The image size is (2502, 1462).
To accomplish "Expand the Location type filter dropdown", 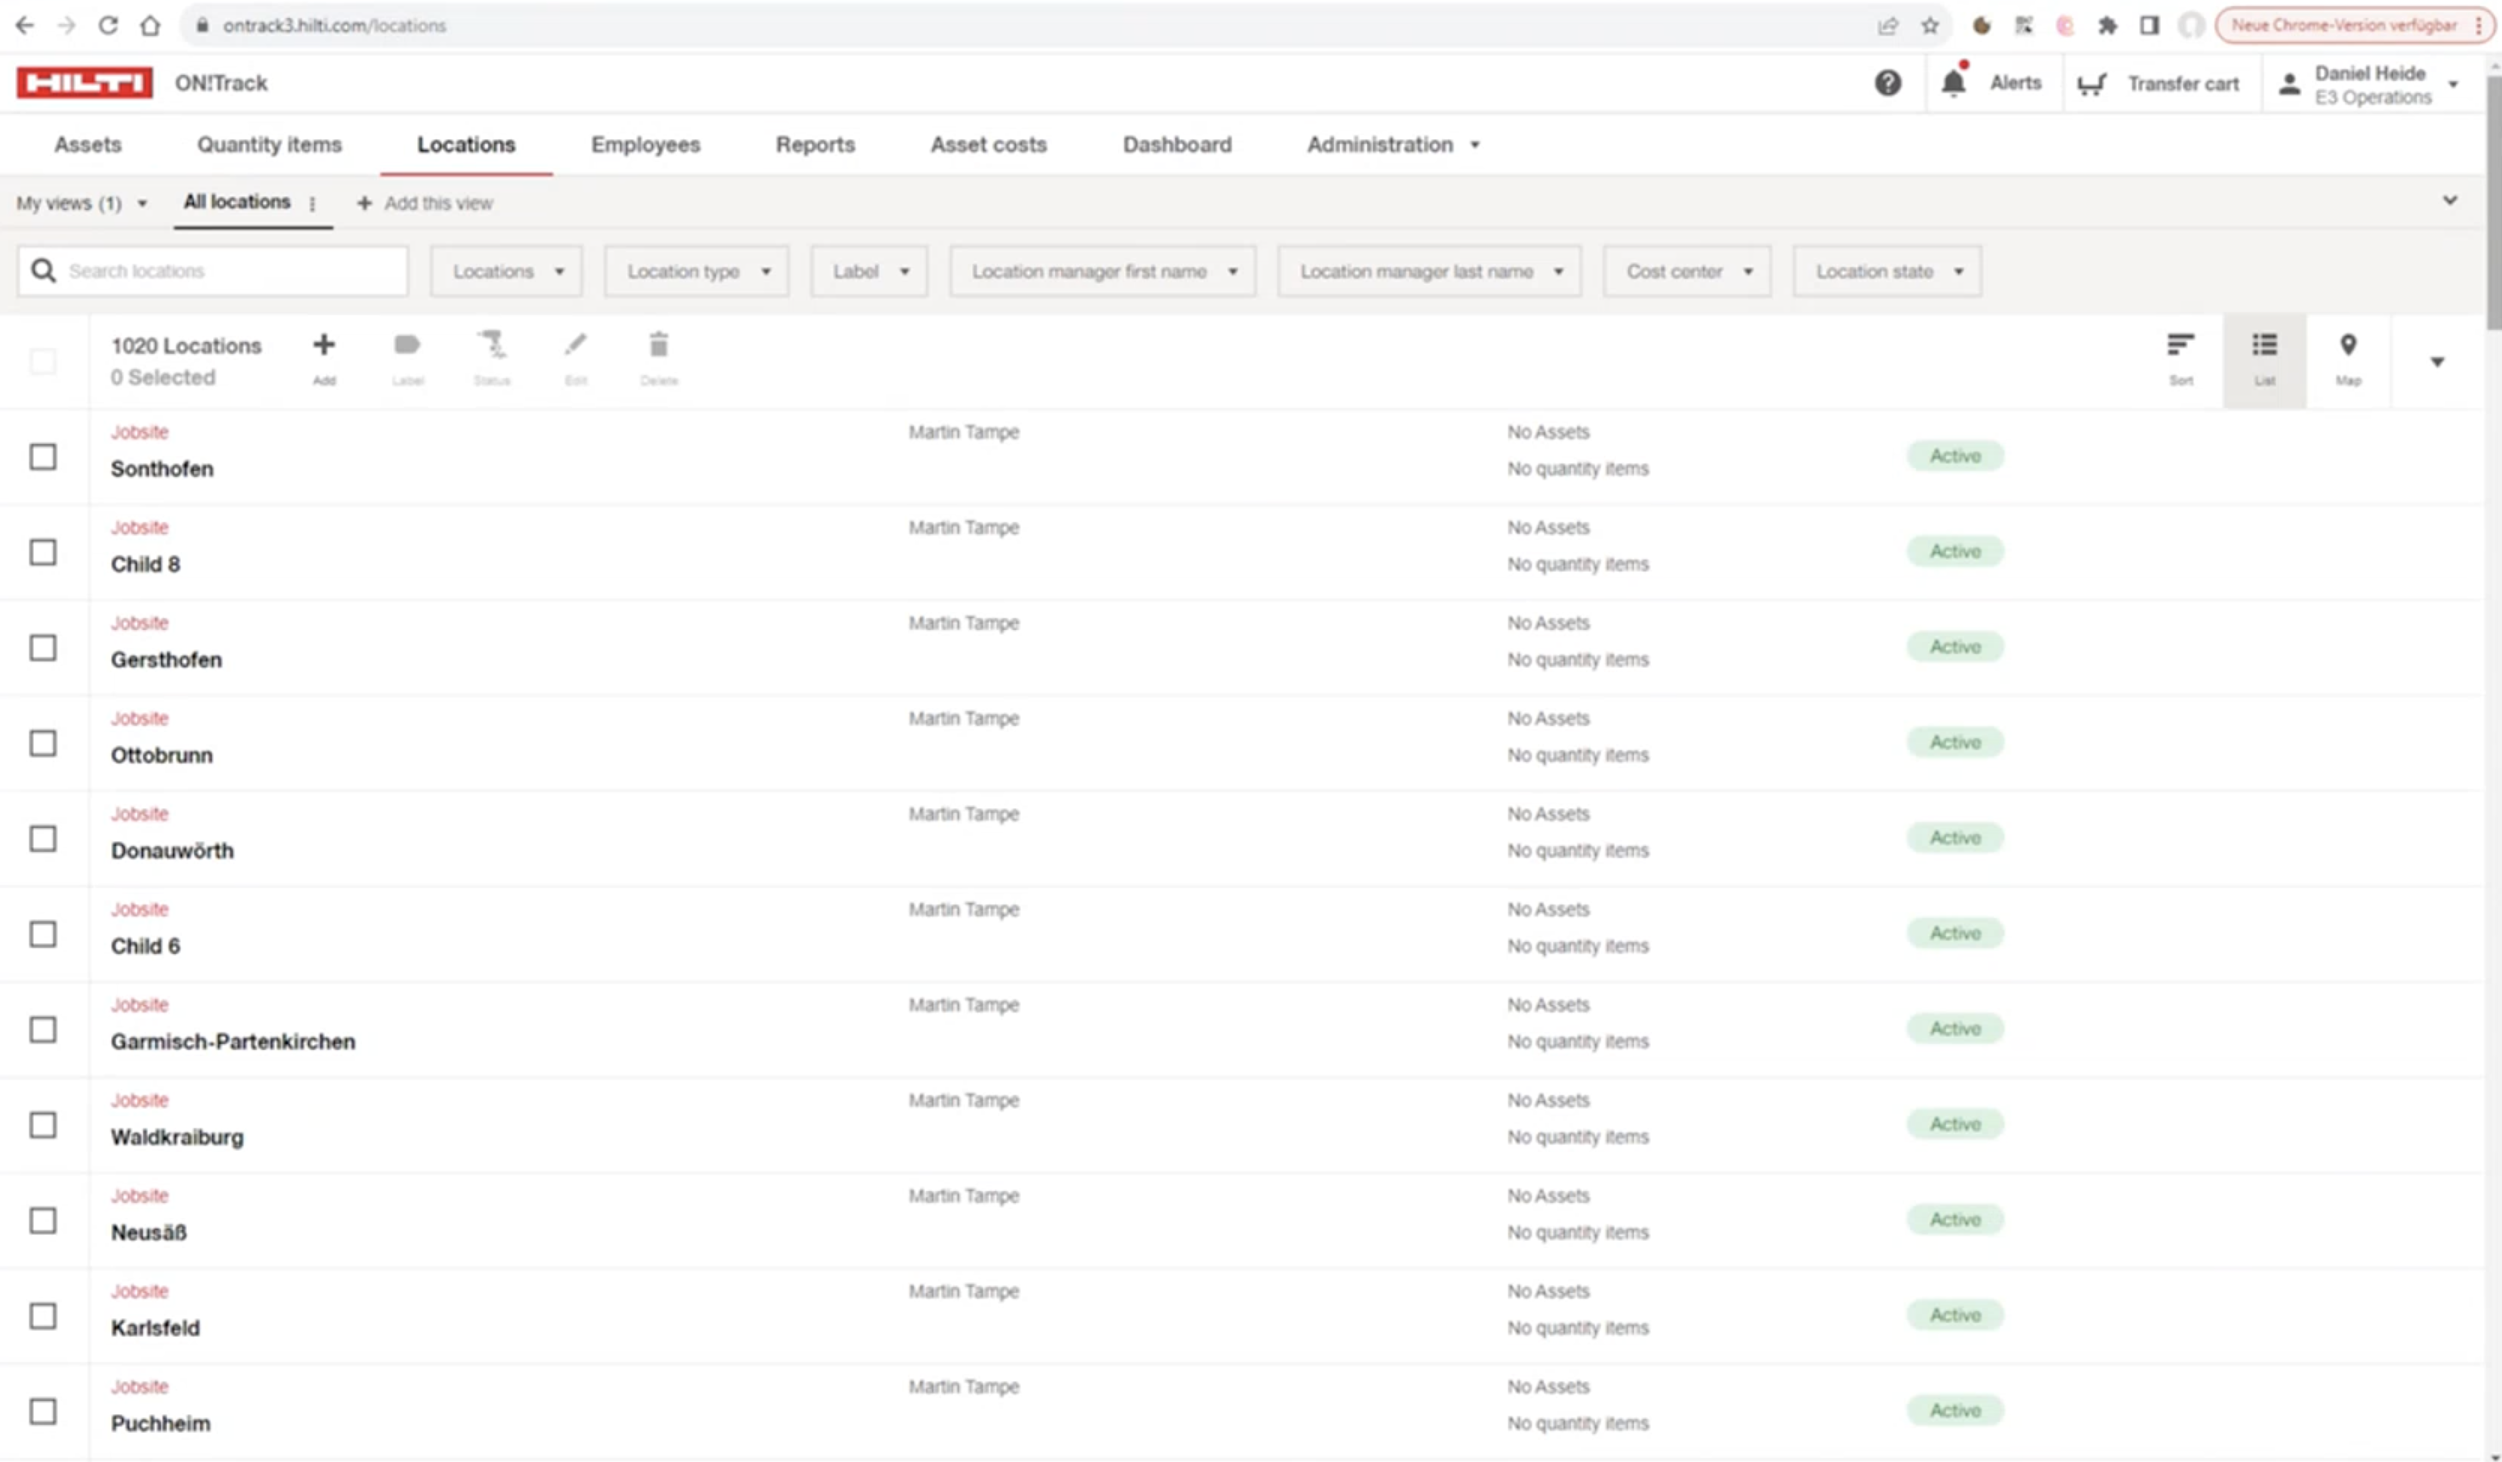I will point(697,271).
